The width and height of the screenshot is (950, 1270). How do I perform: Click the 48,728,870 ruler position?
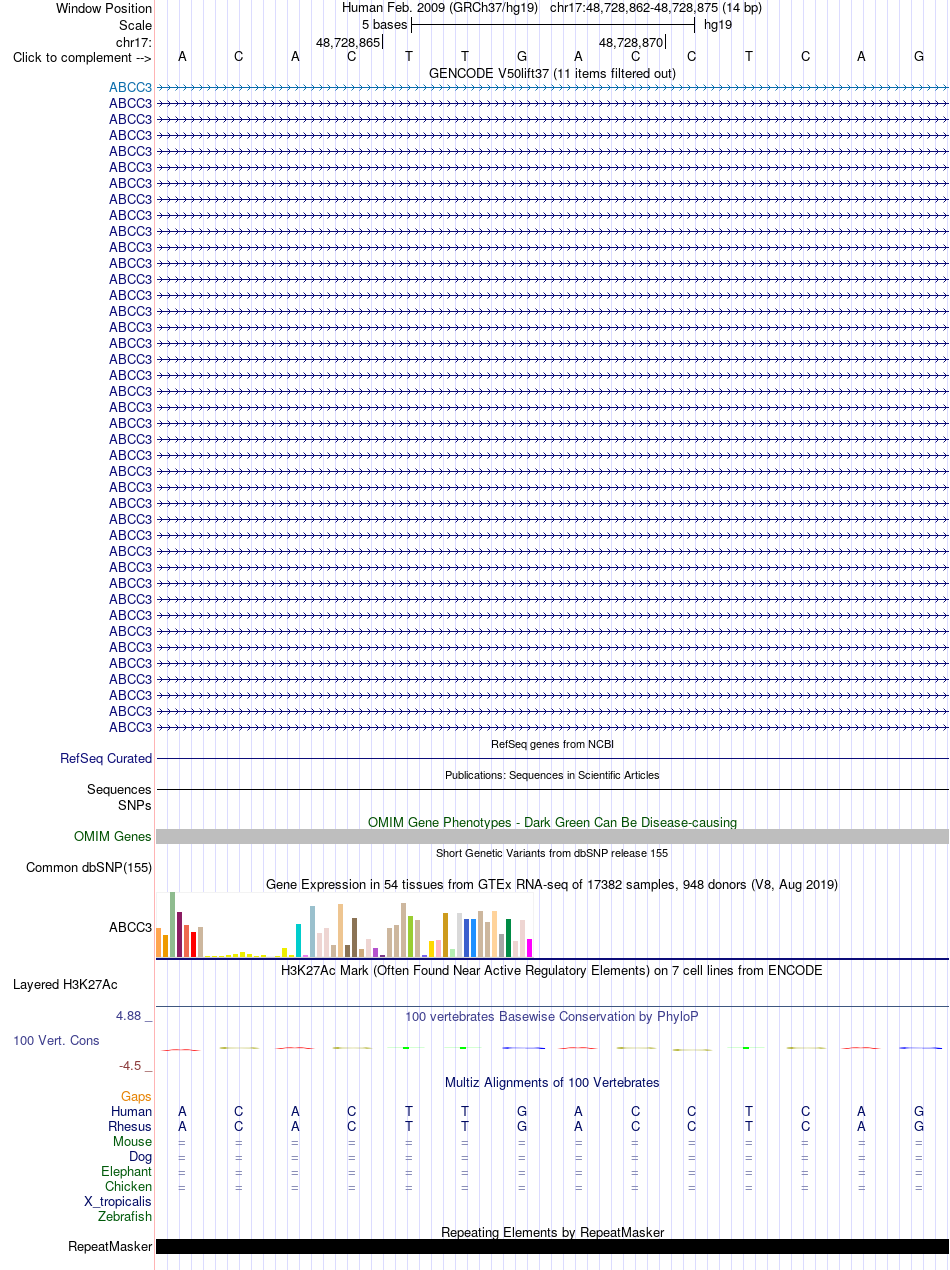pos(631,42)
